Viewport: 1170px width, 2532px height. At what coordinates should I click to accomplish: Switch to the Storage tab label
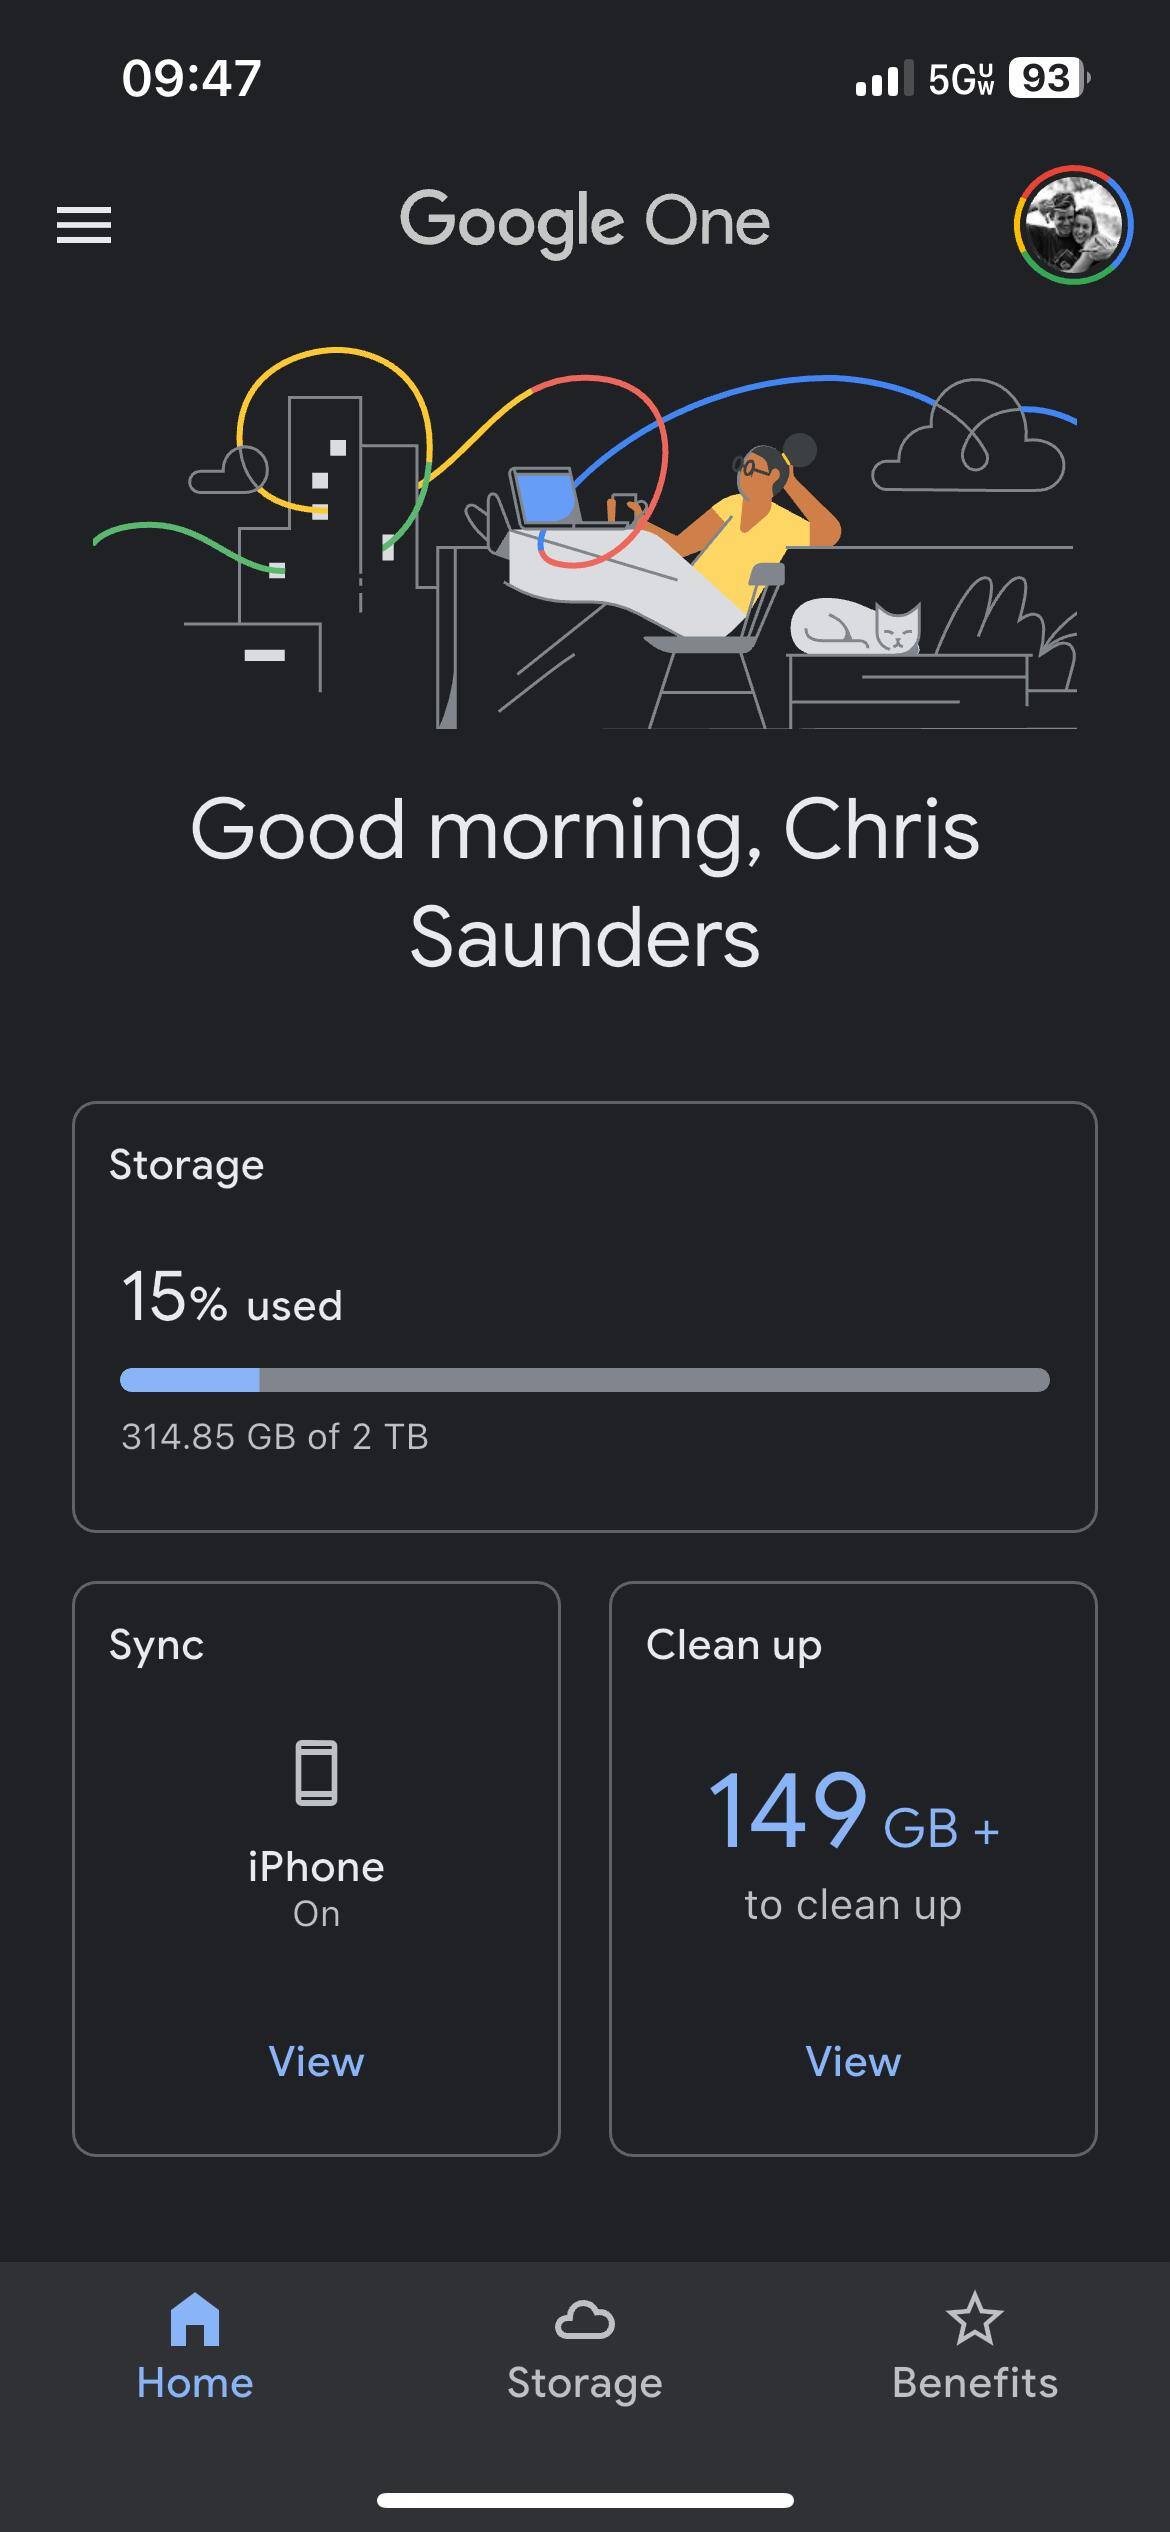point(585,2384)
